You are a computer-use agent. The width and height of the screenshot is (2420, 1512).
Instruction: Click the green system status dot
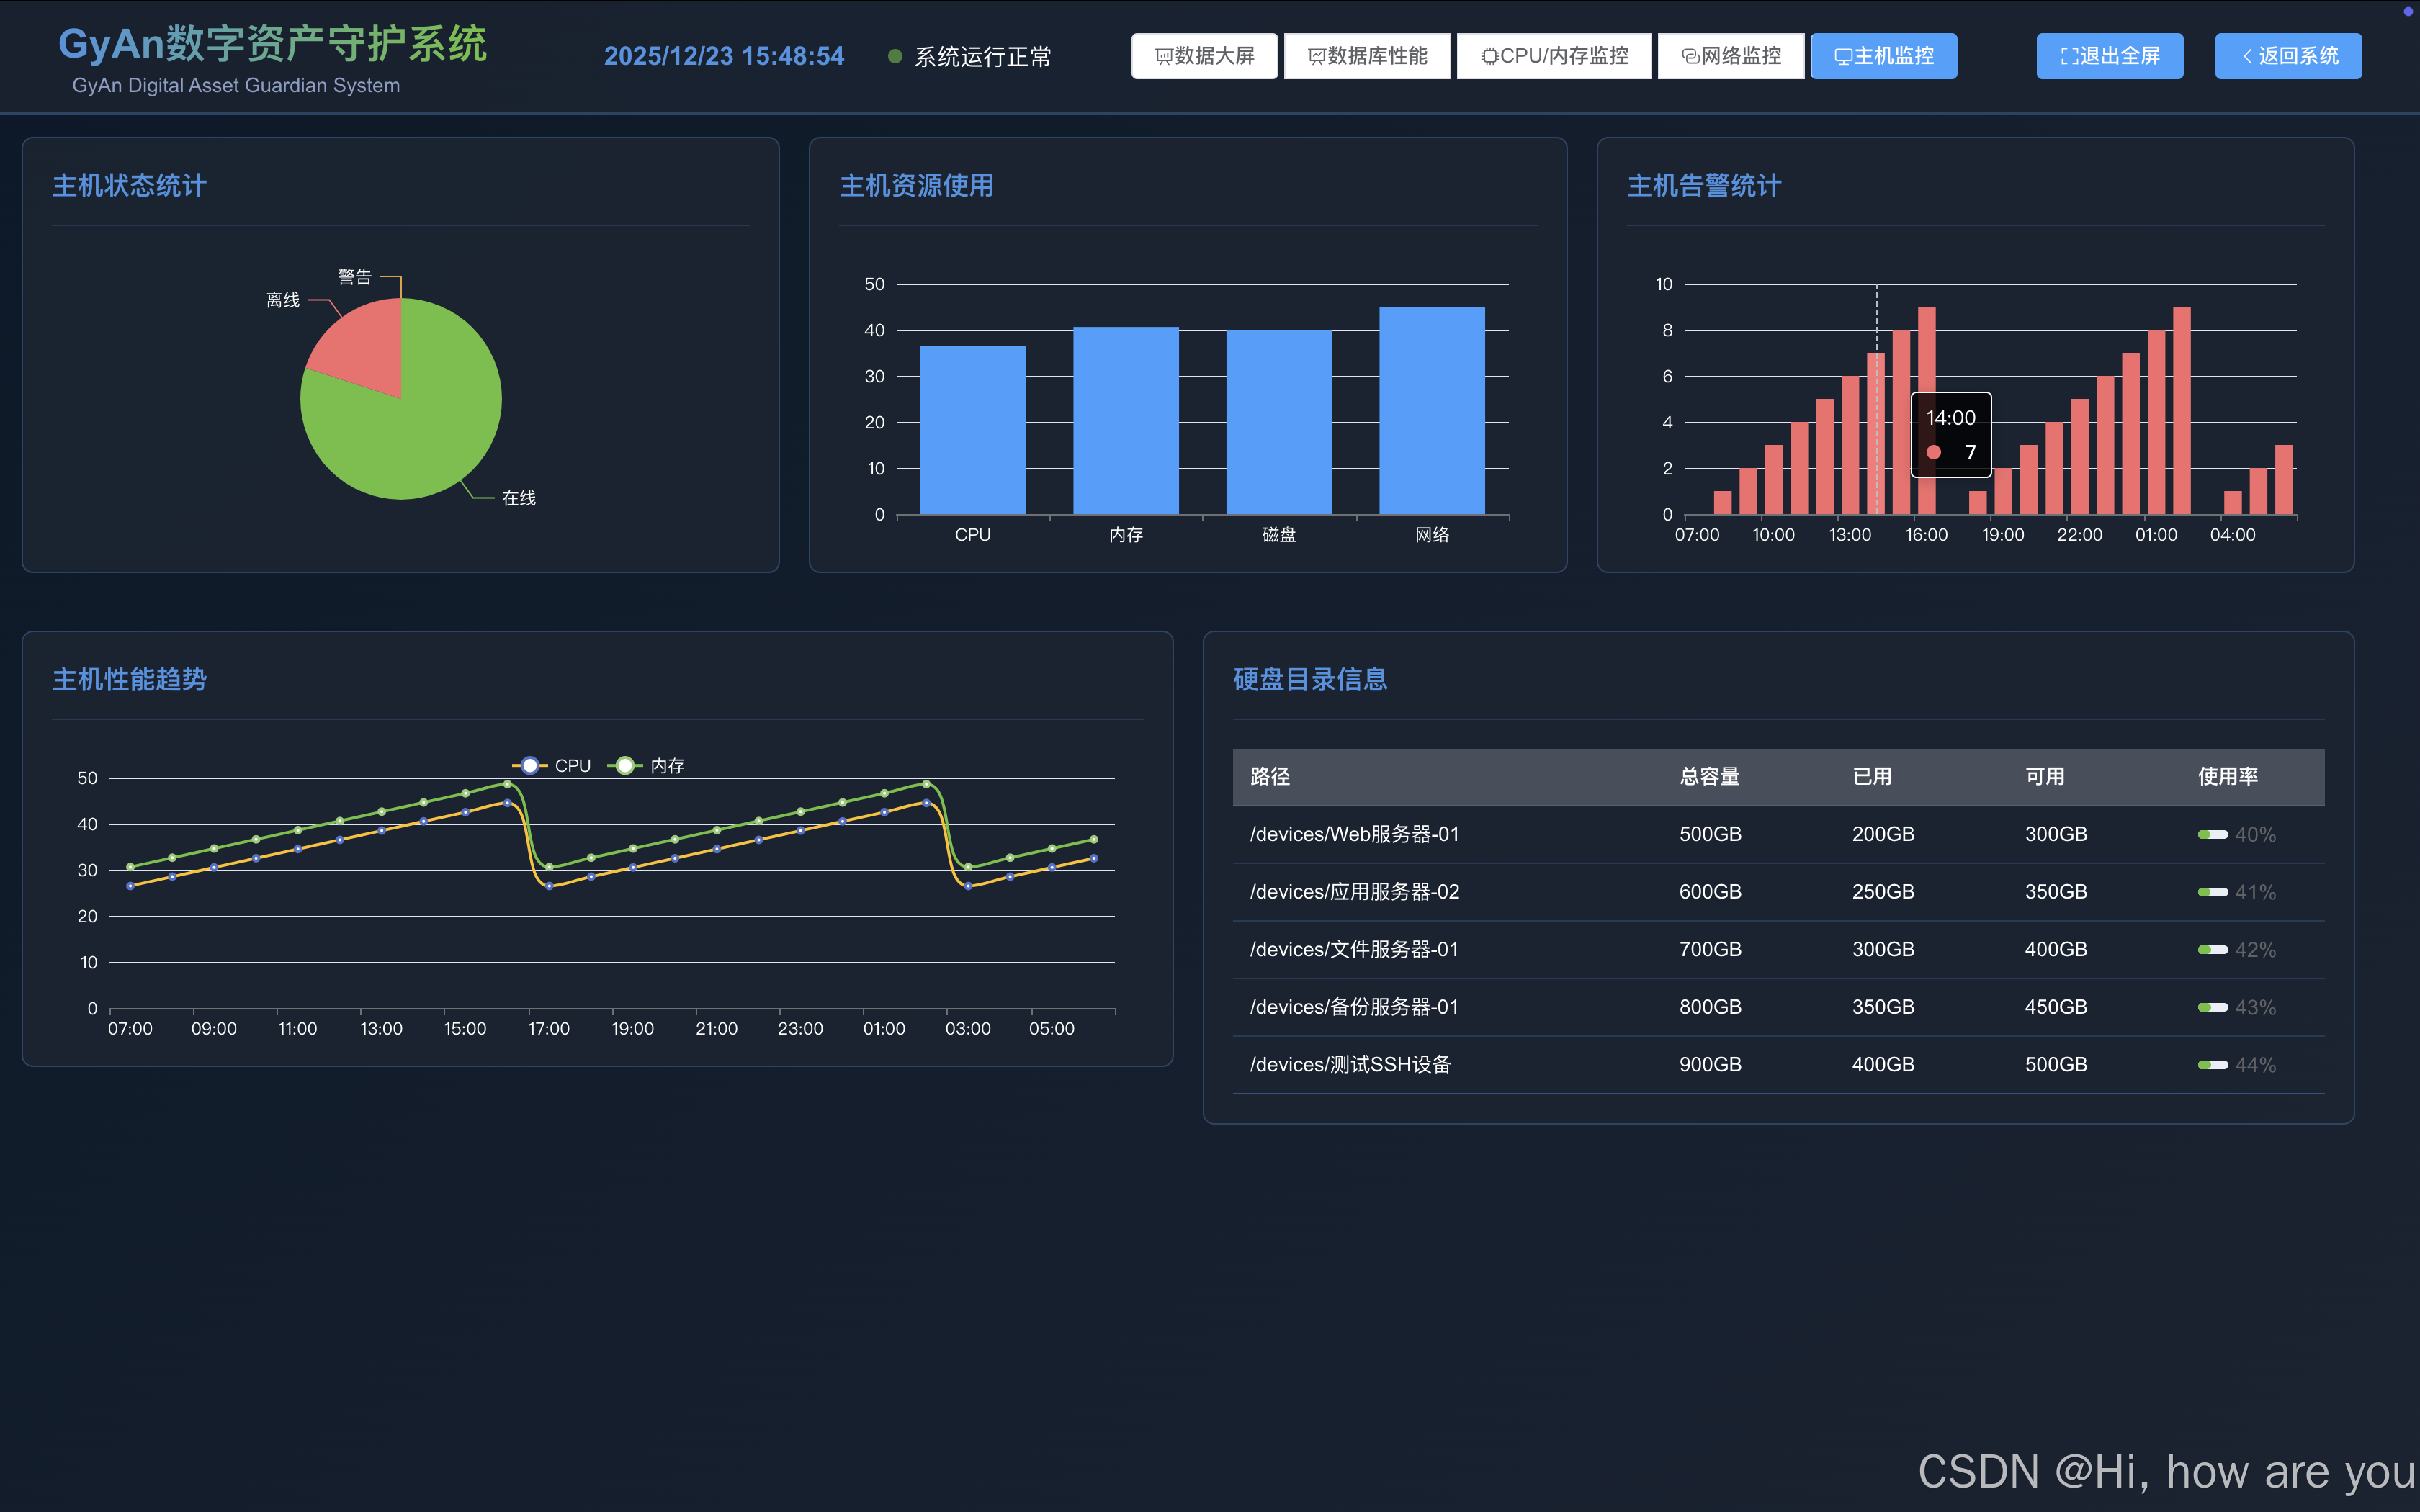(x=895, y=57)
